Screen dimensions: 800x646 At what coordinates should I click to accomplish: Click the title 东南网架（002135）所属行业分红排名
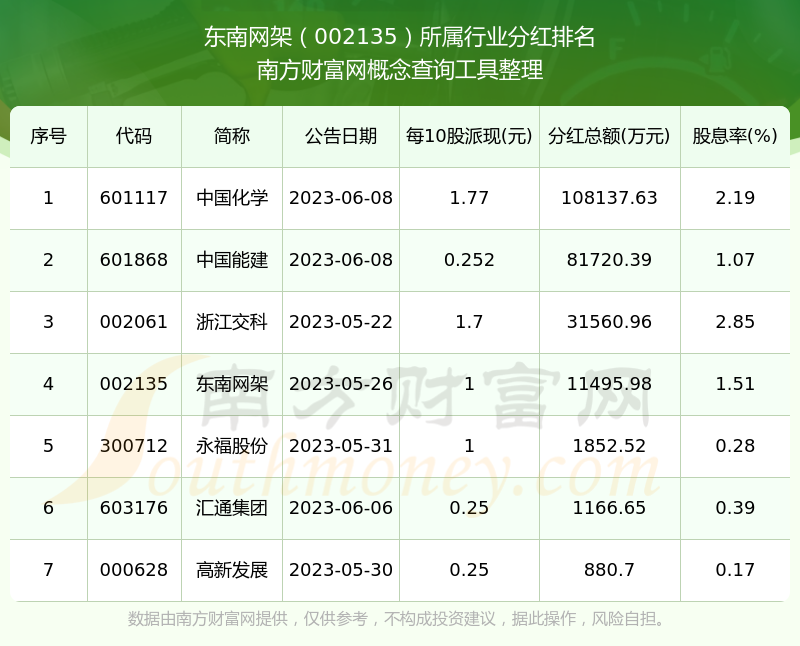(x=399, y=37)
